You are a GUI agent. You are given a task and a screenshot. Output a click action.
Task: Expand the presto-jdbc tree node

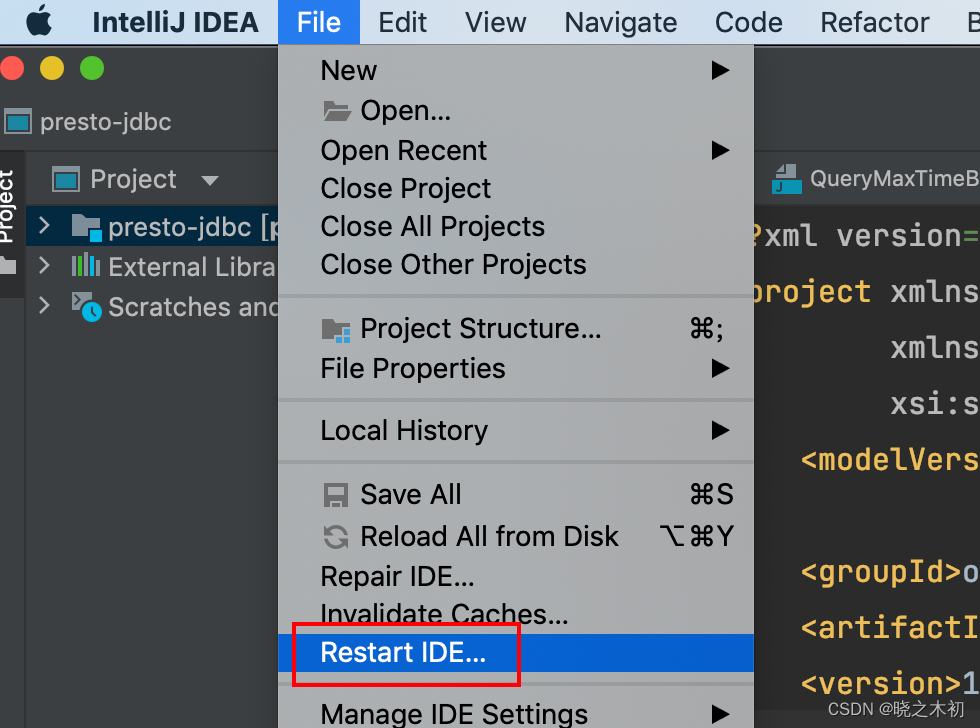(44, 227)
